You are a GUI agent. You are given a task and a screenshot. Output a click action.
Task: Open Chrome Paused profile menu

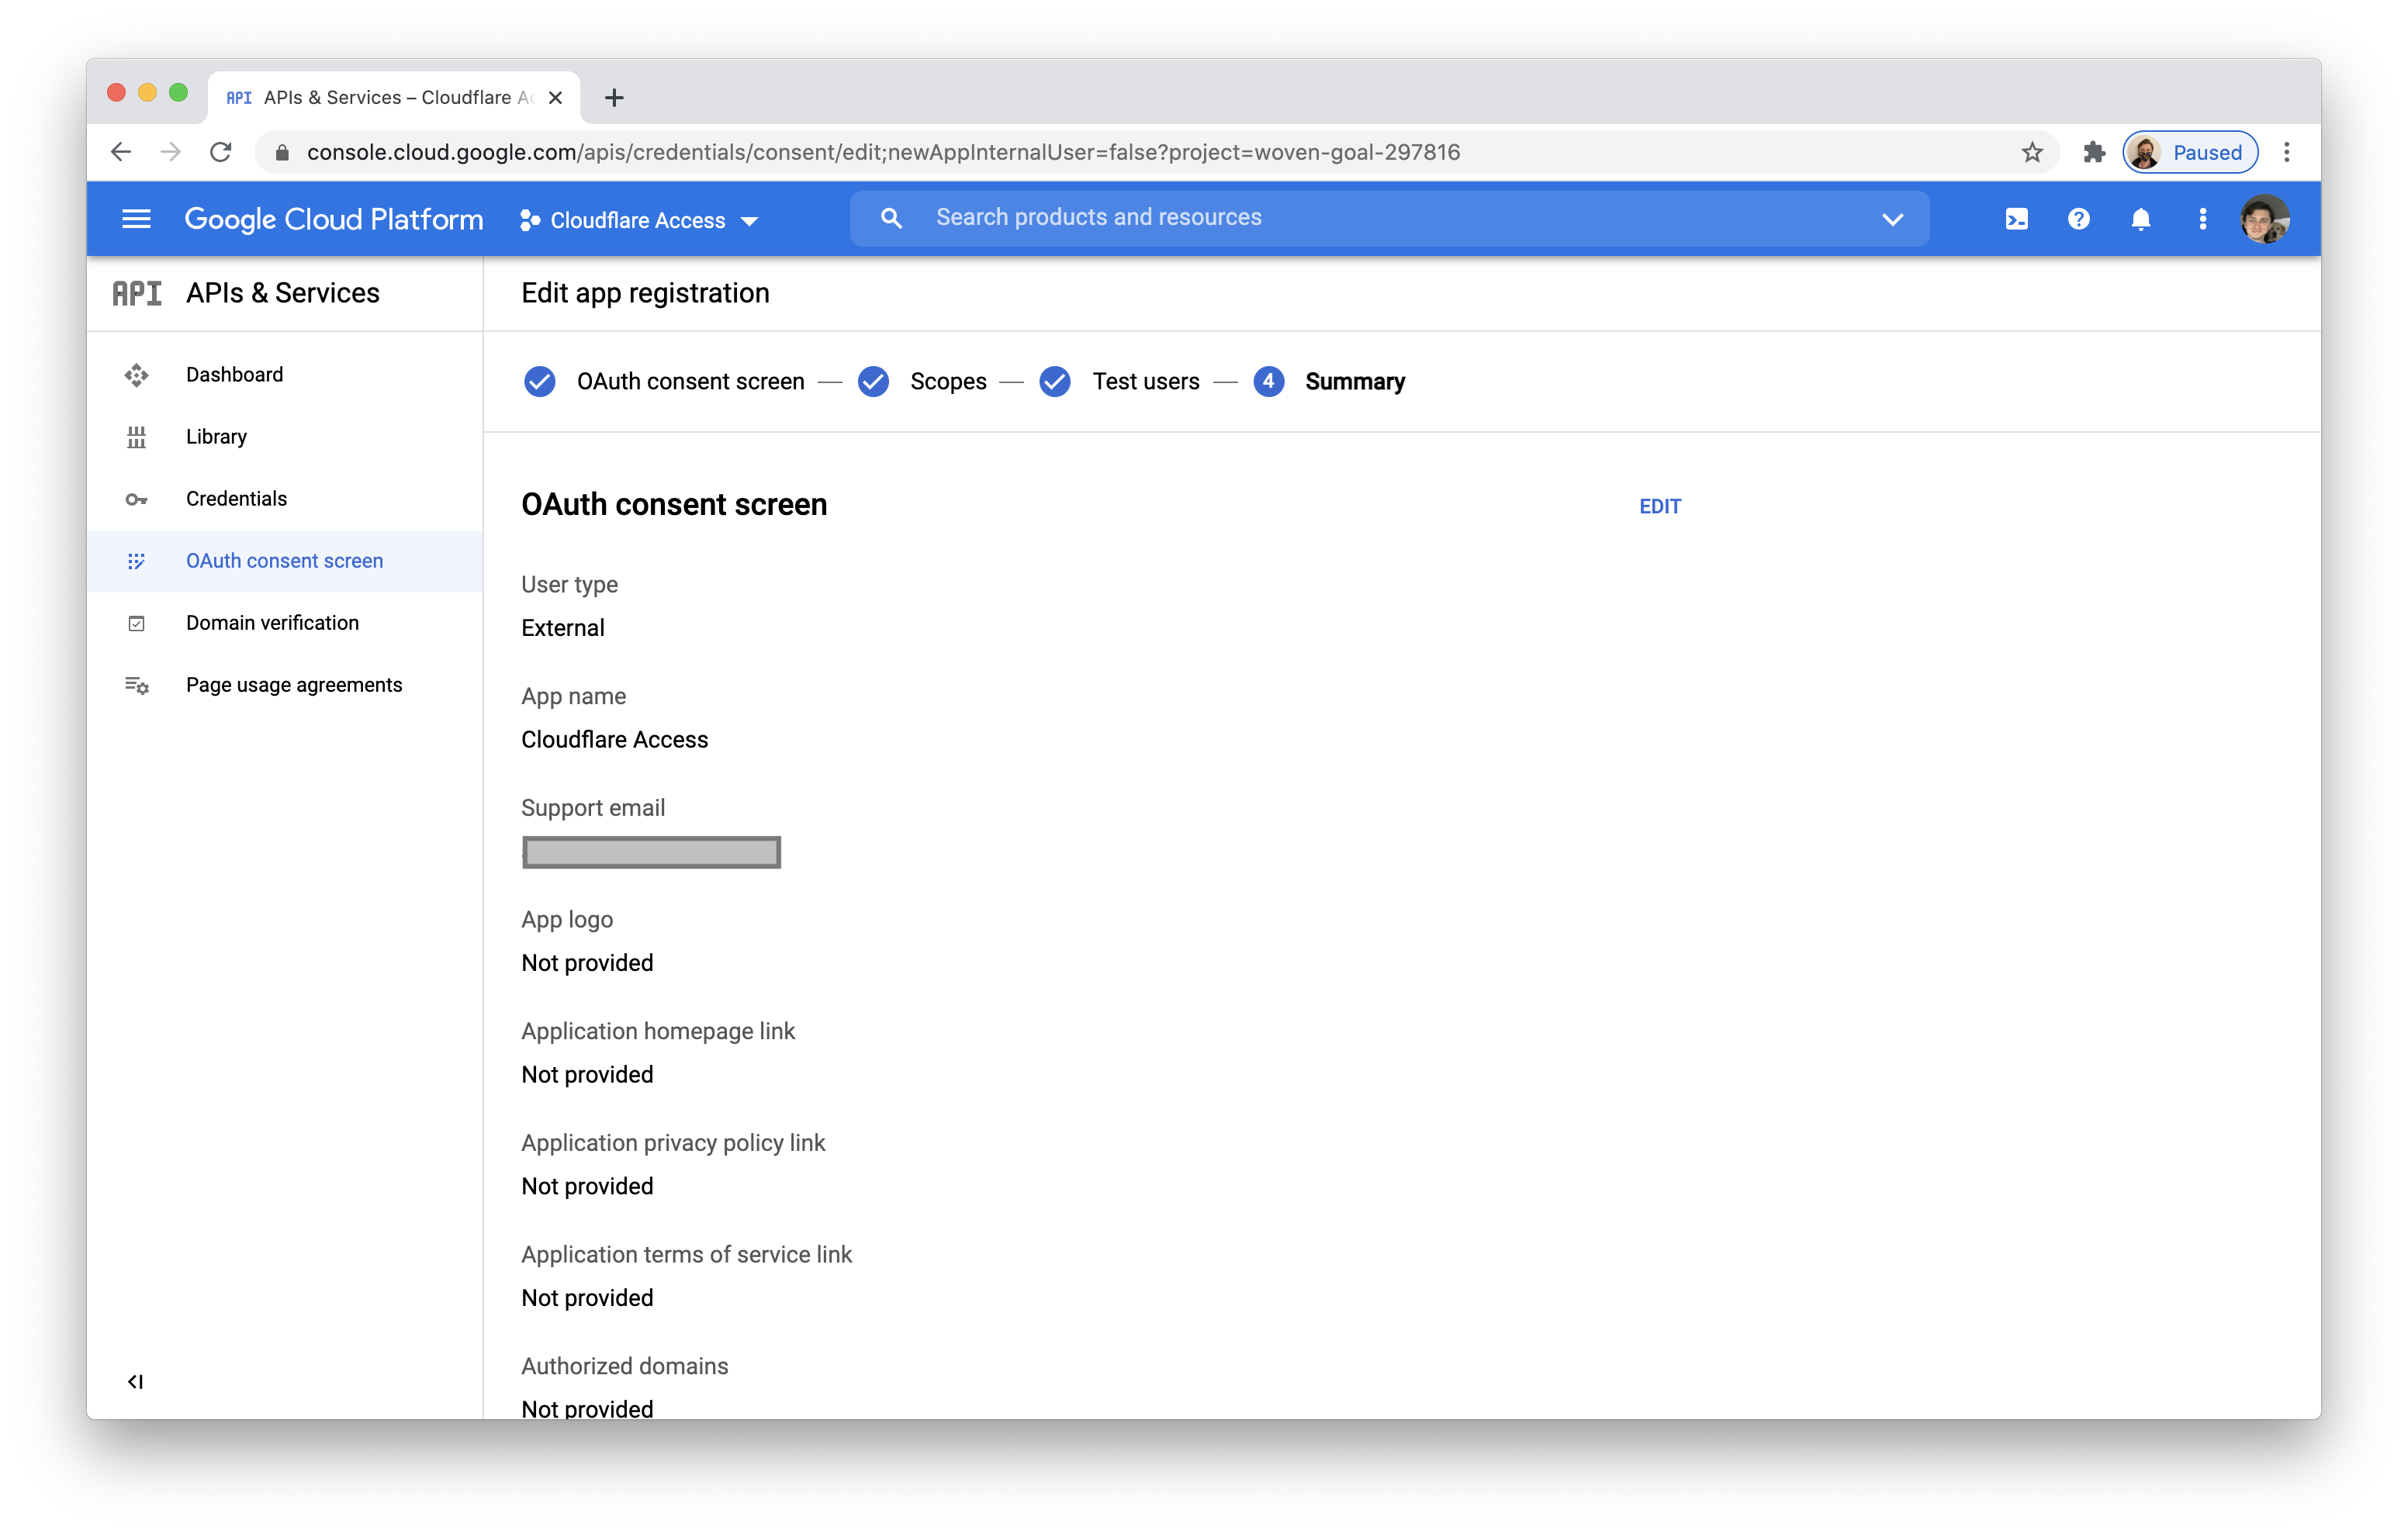(2189, 152)
